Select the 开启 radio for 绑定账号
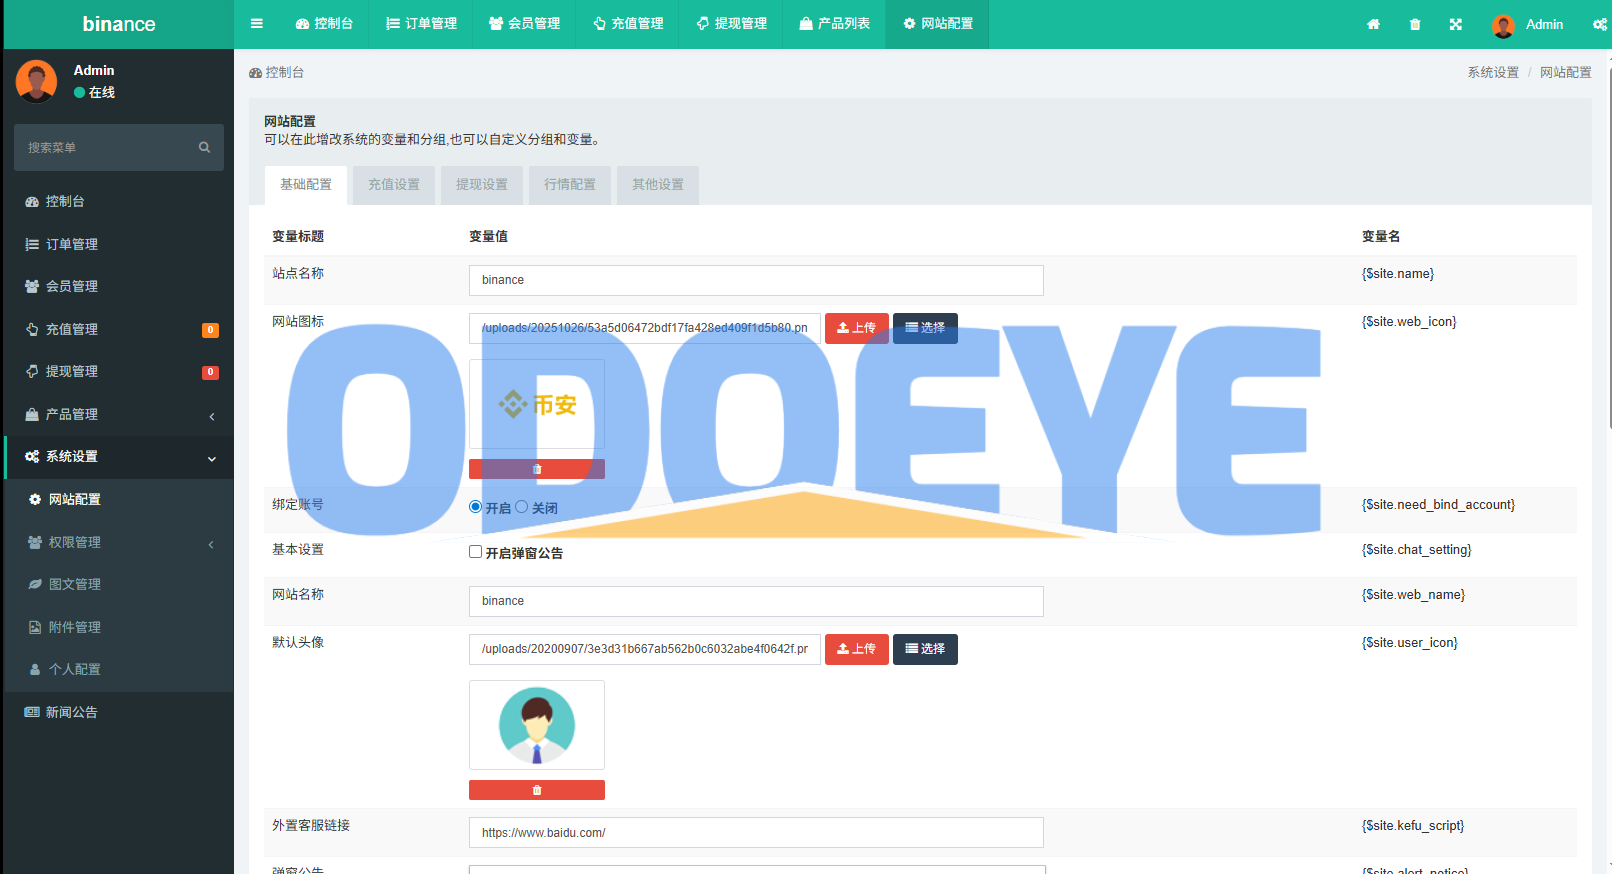 (x=476, y=507)
